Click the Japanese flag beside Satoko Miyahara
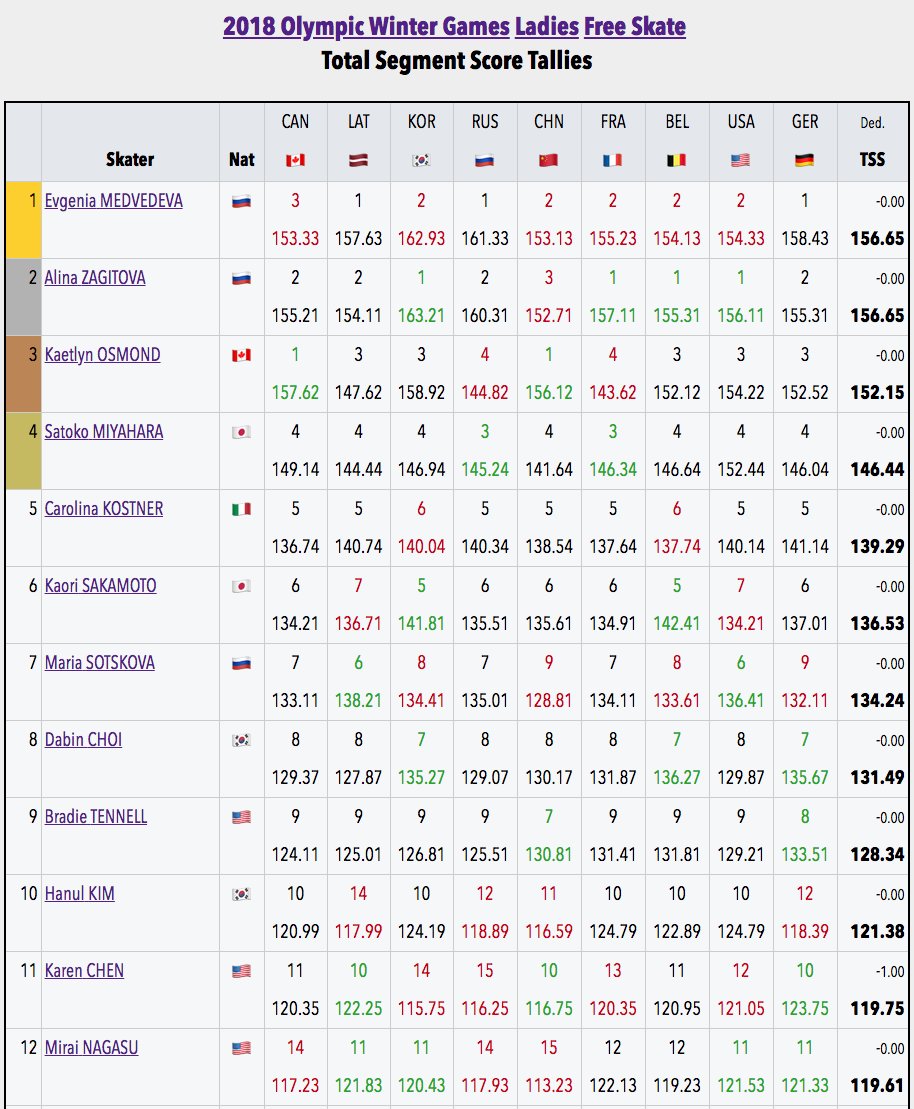The image size is (914, 1109). [x=241, y=432]
